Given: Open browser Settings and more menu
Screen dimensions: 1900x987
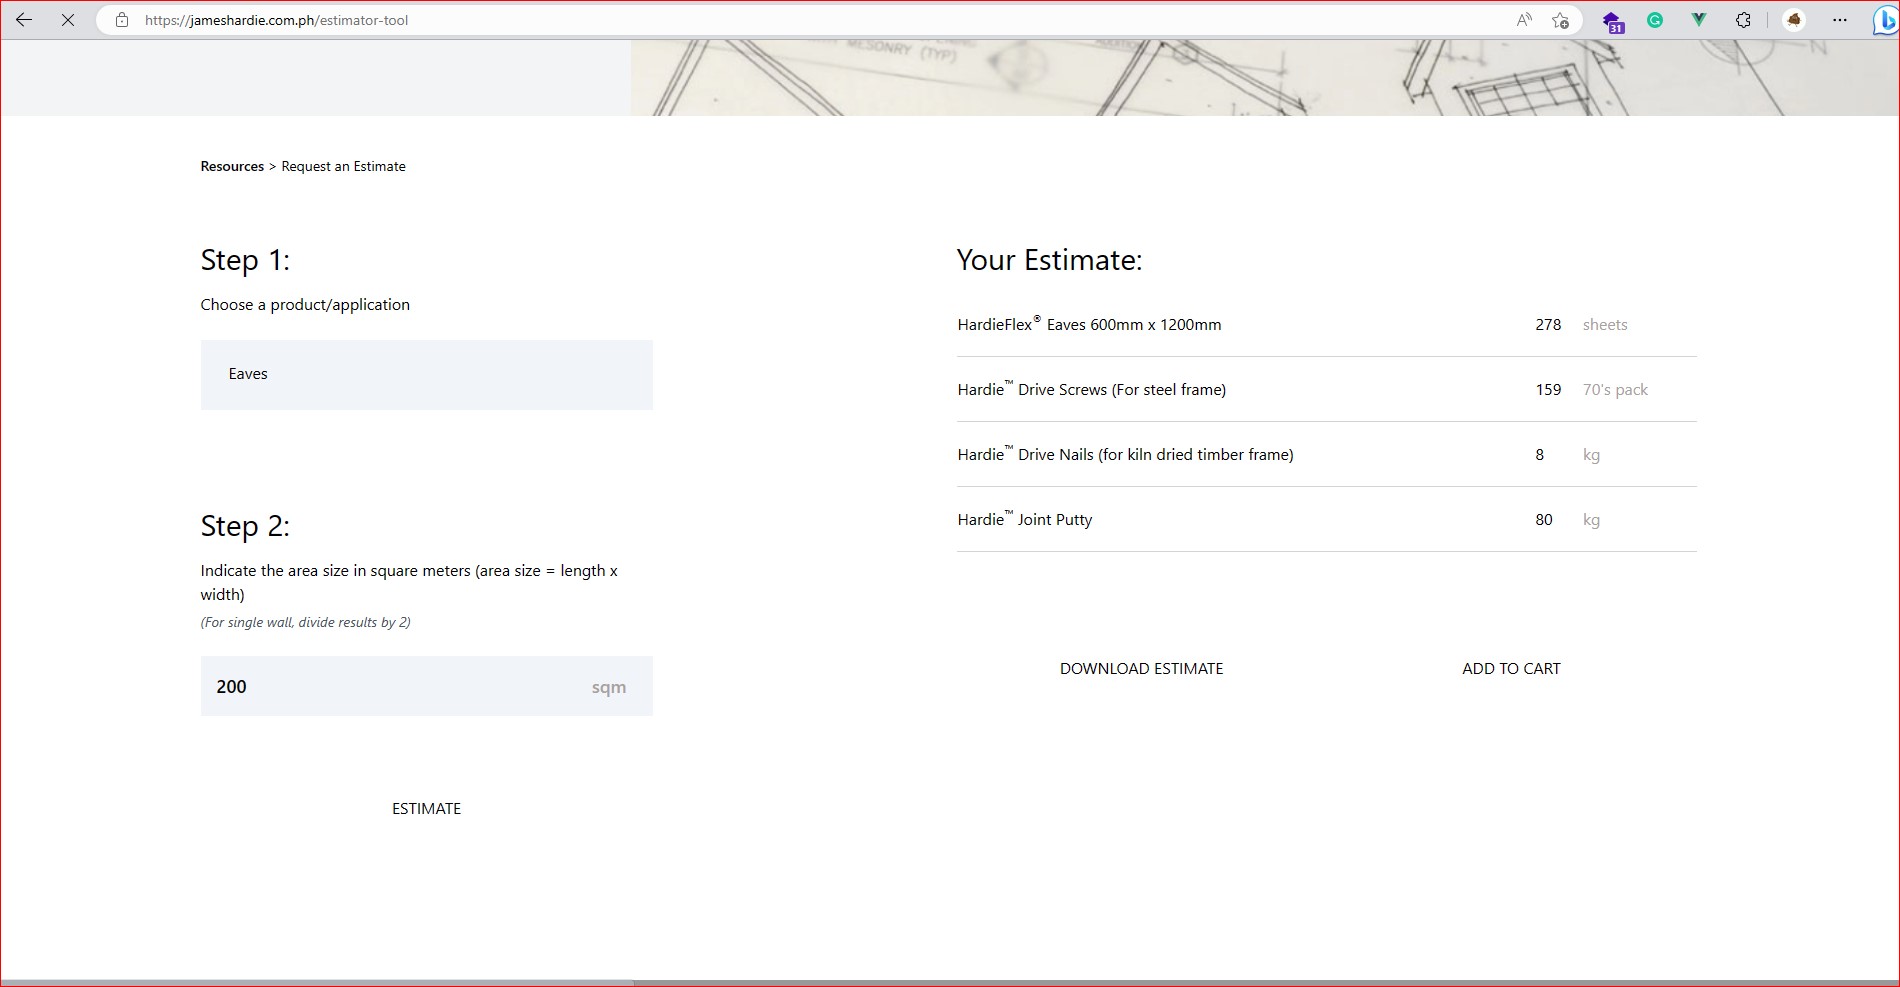Looking at the screenshot, I should (x=1840, y=20).
